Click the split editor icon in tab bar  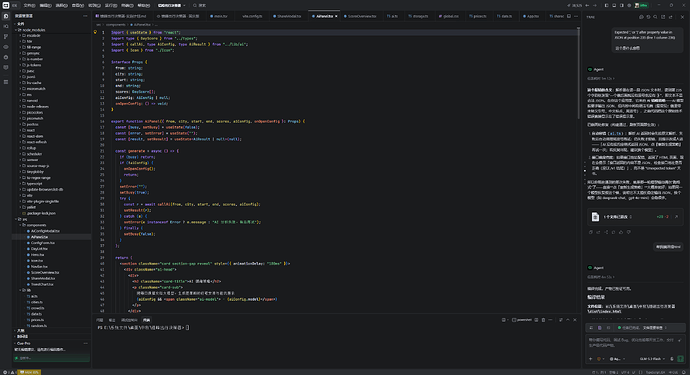569,16
